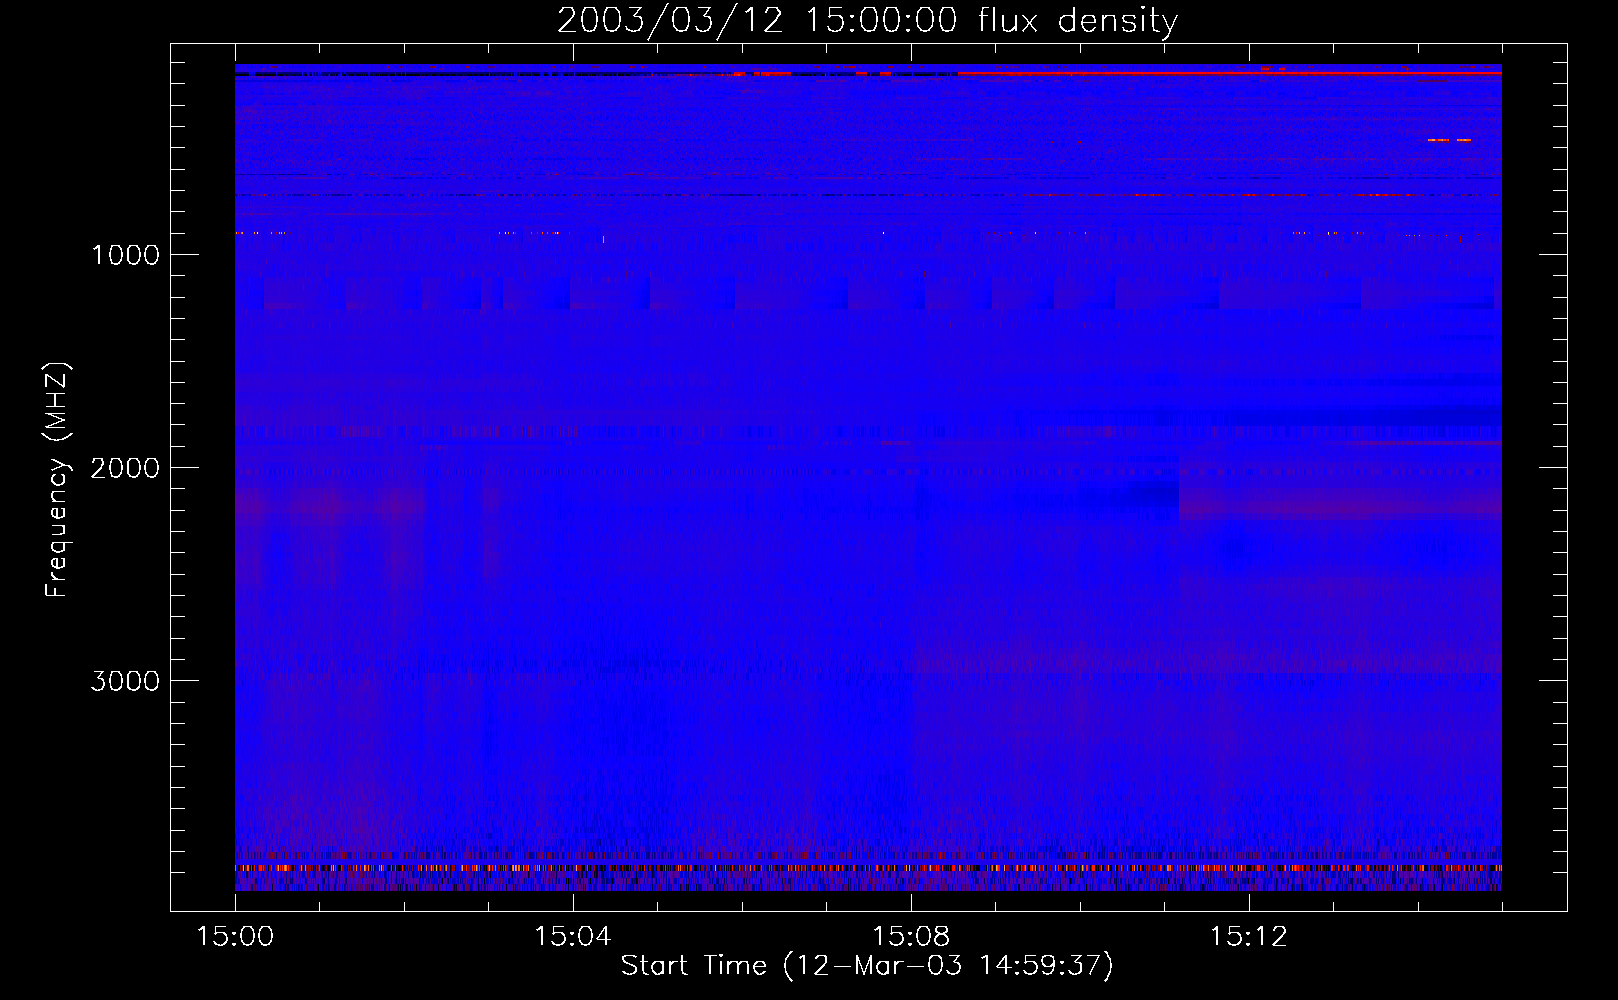Click the 15:12 time tick label
The width and height of the screenshot is (1618, 1000).
point(1248,937)
